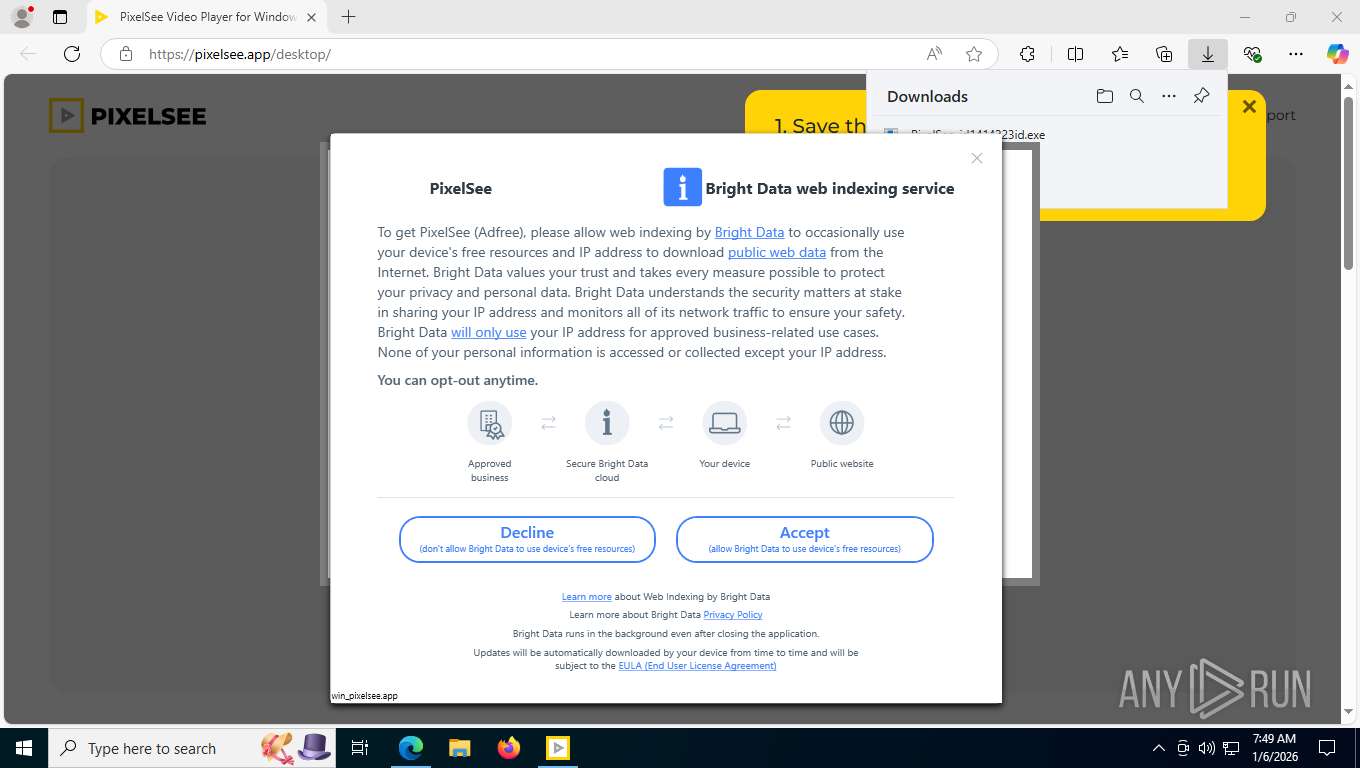Click the Downloads toolbar icon
This screenshot has width=1360, height=768.
pos(1207,54)
